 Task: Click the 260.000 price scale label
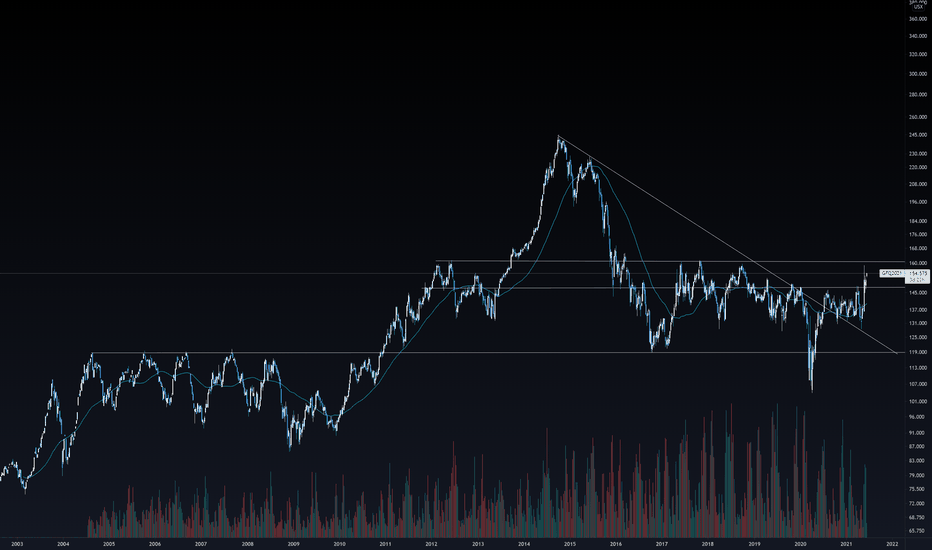[918, 117]
